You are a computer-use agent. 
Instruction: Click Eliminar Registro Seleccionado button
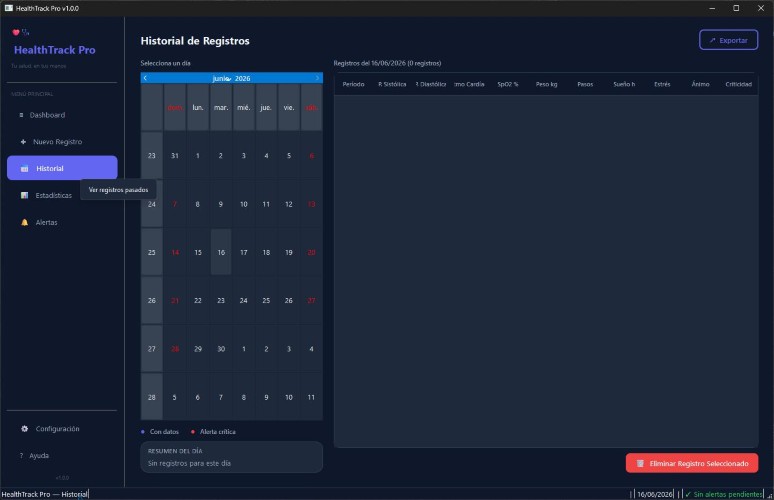pyautogui.click(x=692, y=463)
